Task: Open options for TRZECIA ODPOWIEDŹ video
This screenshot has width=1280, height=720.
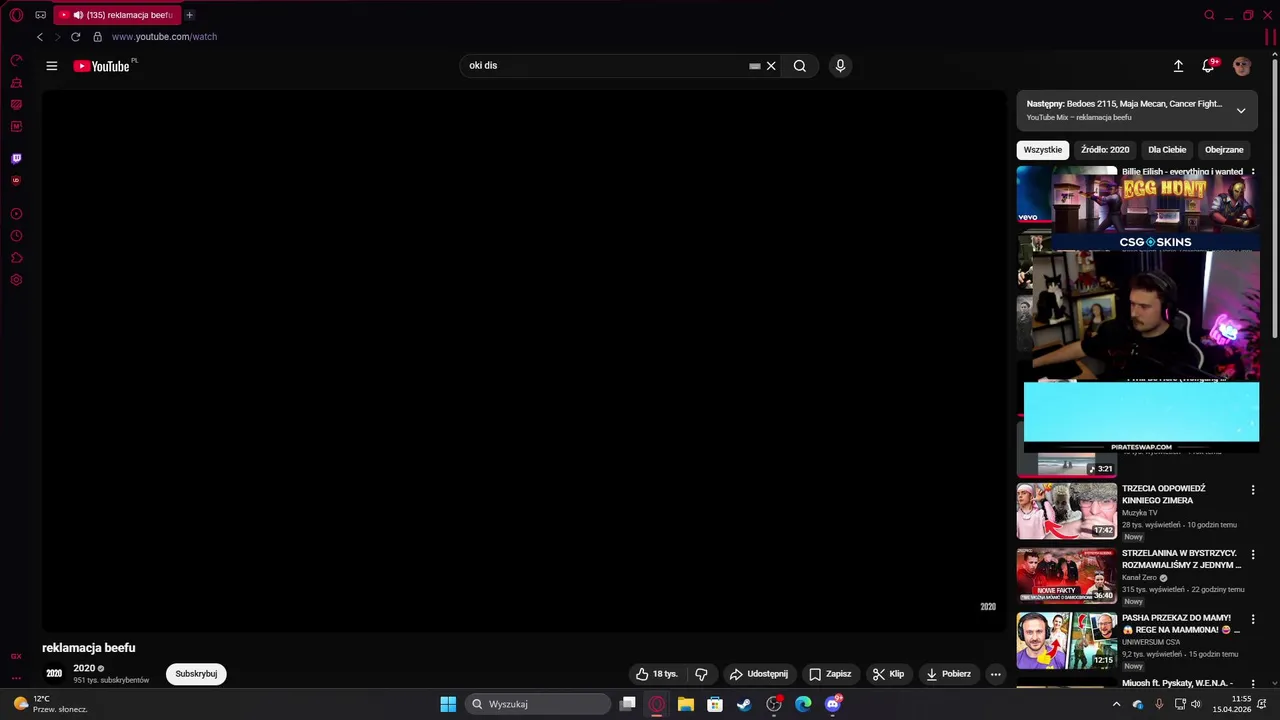Action: tap(1253, 490)
